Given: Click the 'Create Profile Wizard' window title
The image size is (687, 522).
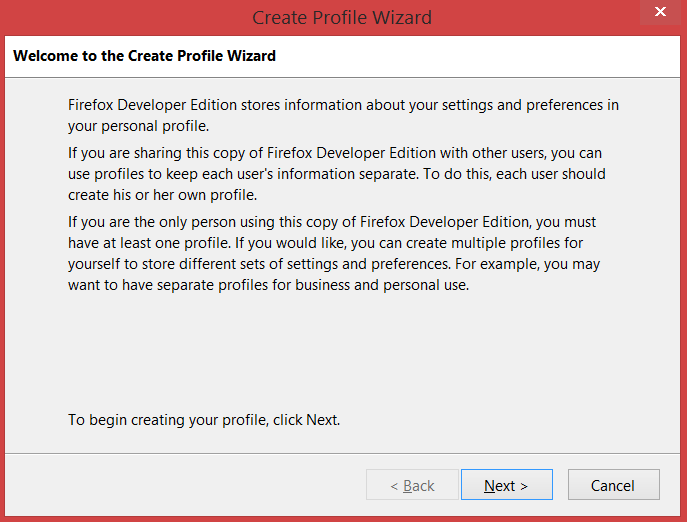Looking at the screenshot, I should pyautogui.click(x=342, y=18).
